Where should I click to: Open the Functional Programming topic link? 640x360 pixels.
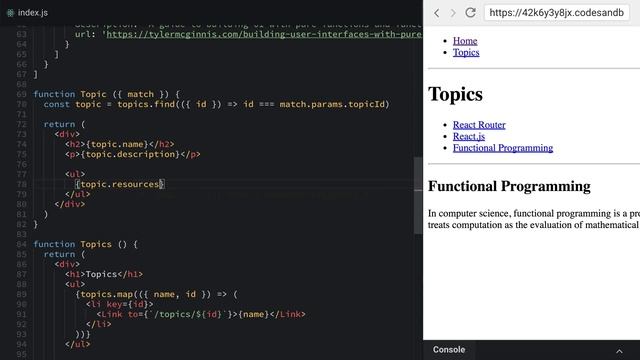503,147
